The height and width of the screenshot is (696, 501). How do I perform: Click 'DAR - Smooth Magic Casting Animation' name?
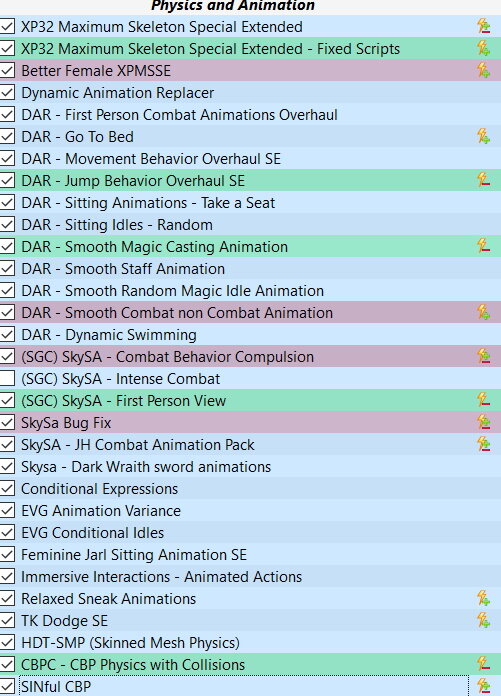155,247
